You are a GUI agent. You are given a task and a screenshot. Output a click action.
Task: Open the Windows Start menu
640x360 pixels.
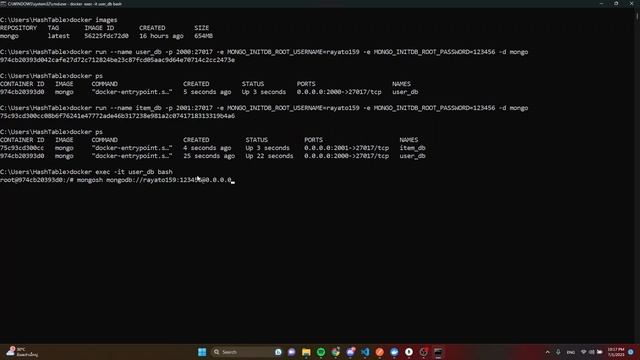(202, 352)
